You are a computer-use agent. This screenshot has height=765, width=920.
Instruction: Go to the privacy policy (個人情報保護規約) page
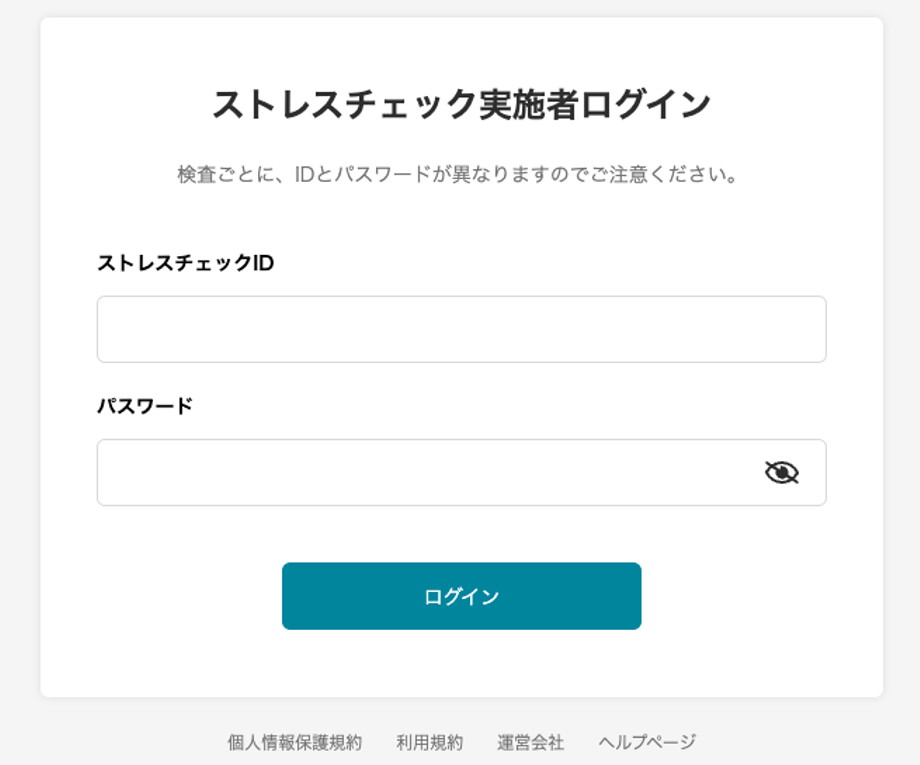pyautogui.click(x=294, y=742)
